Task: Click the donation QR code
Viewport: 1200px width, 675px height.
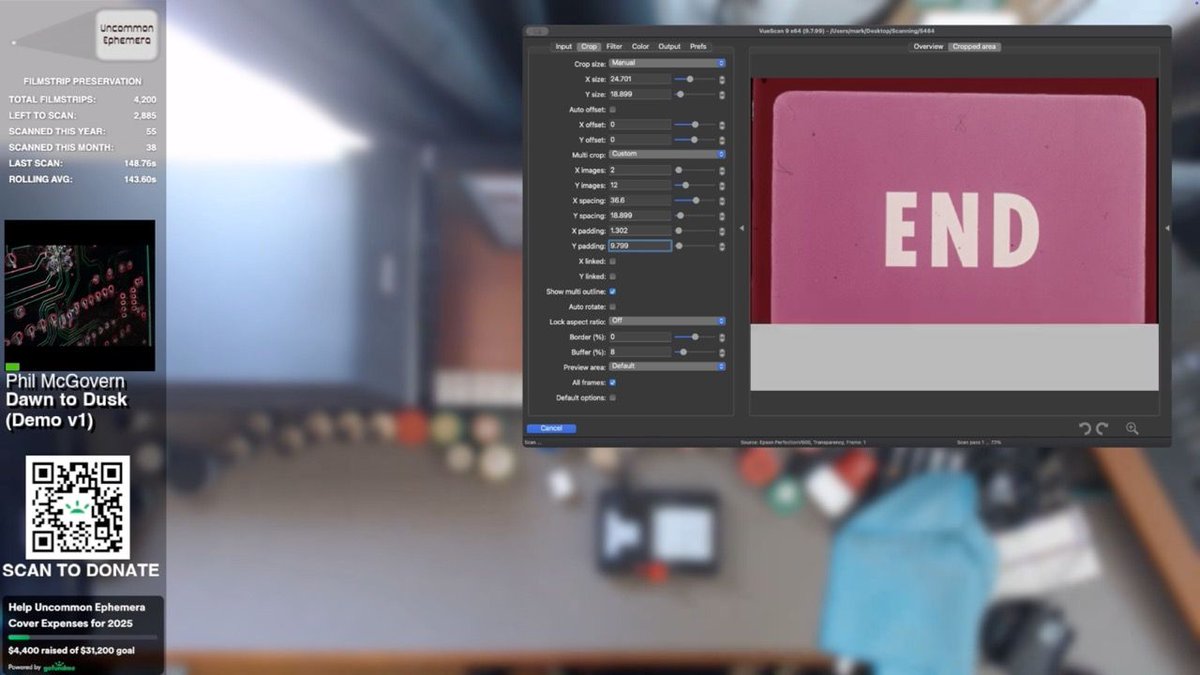Action: [x=78, y=507]
